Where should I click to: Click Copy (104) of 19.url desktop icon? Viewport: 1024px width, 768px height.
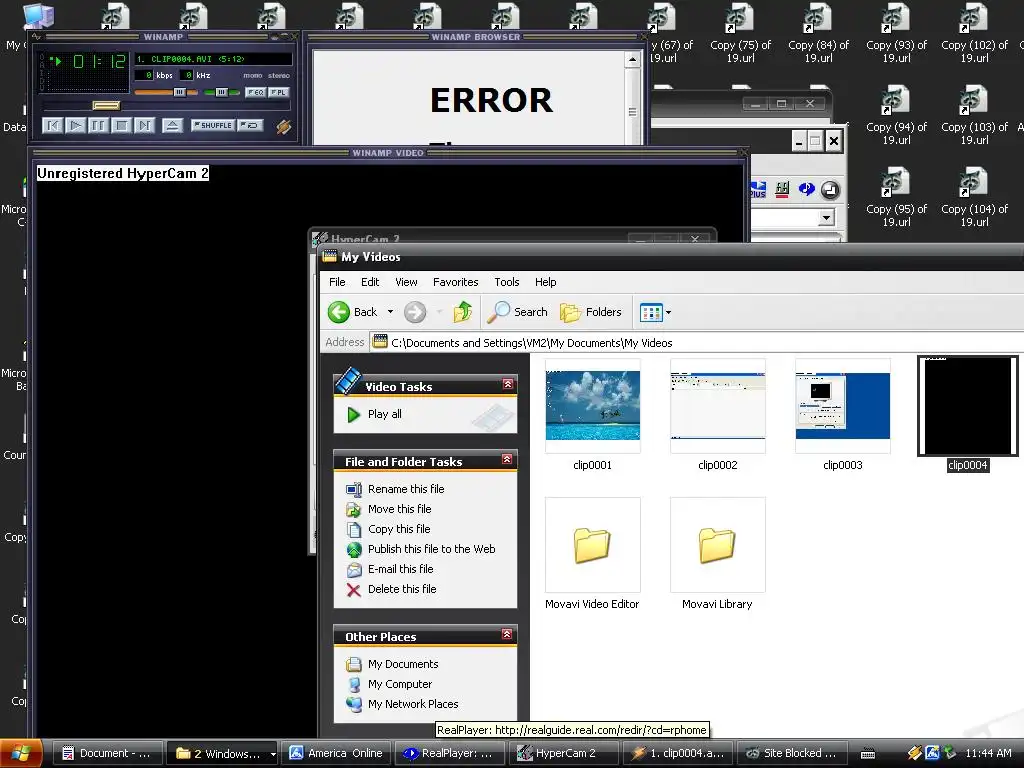pos(974,197)
